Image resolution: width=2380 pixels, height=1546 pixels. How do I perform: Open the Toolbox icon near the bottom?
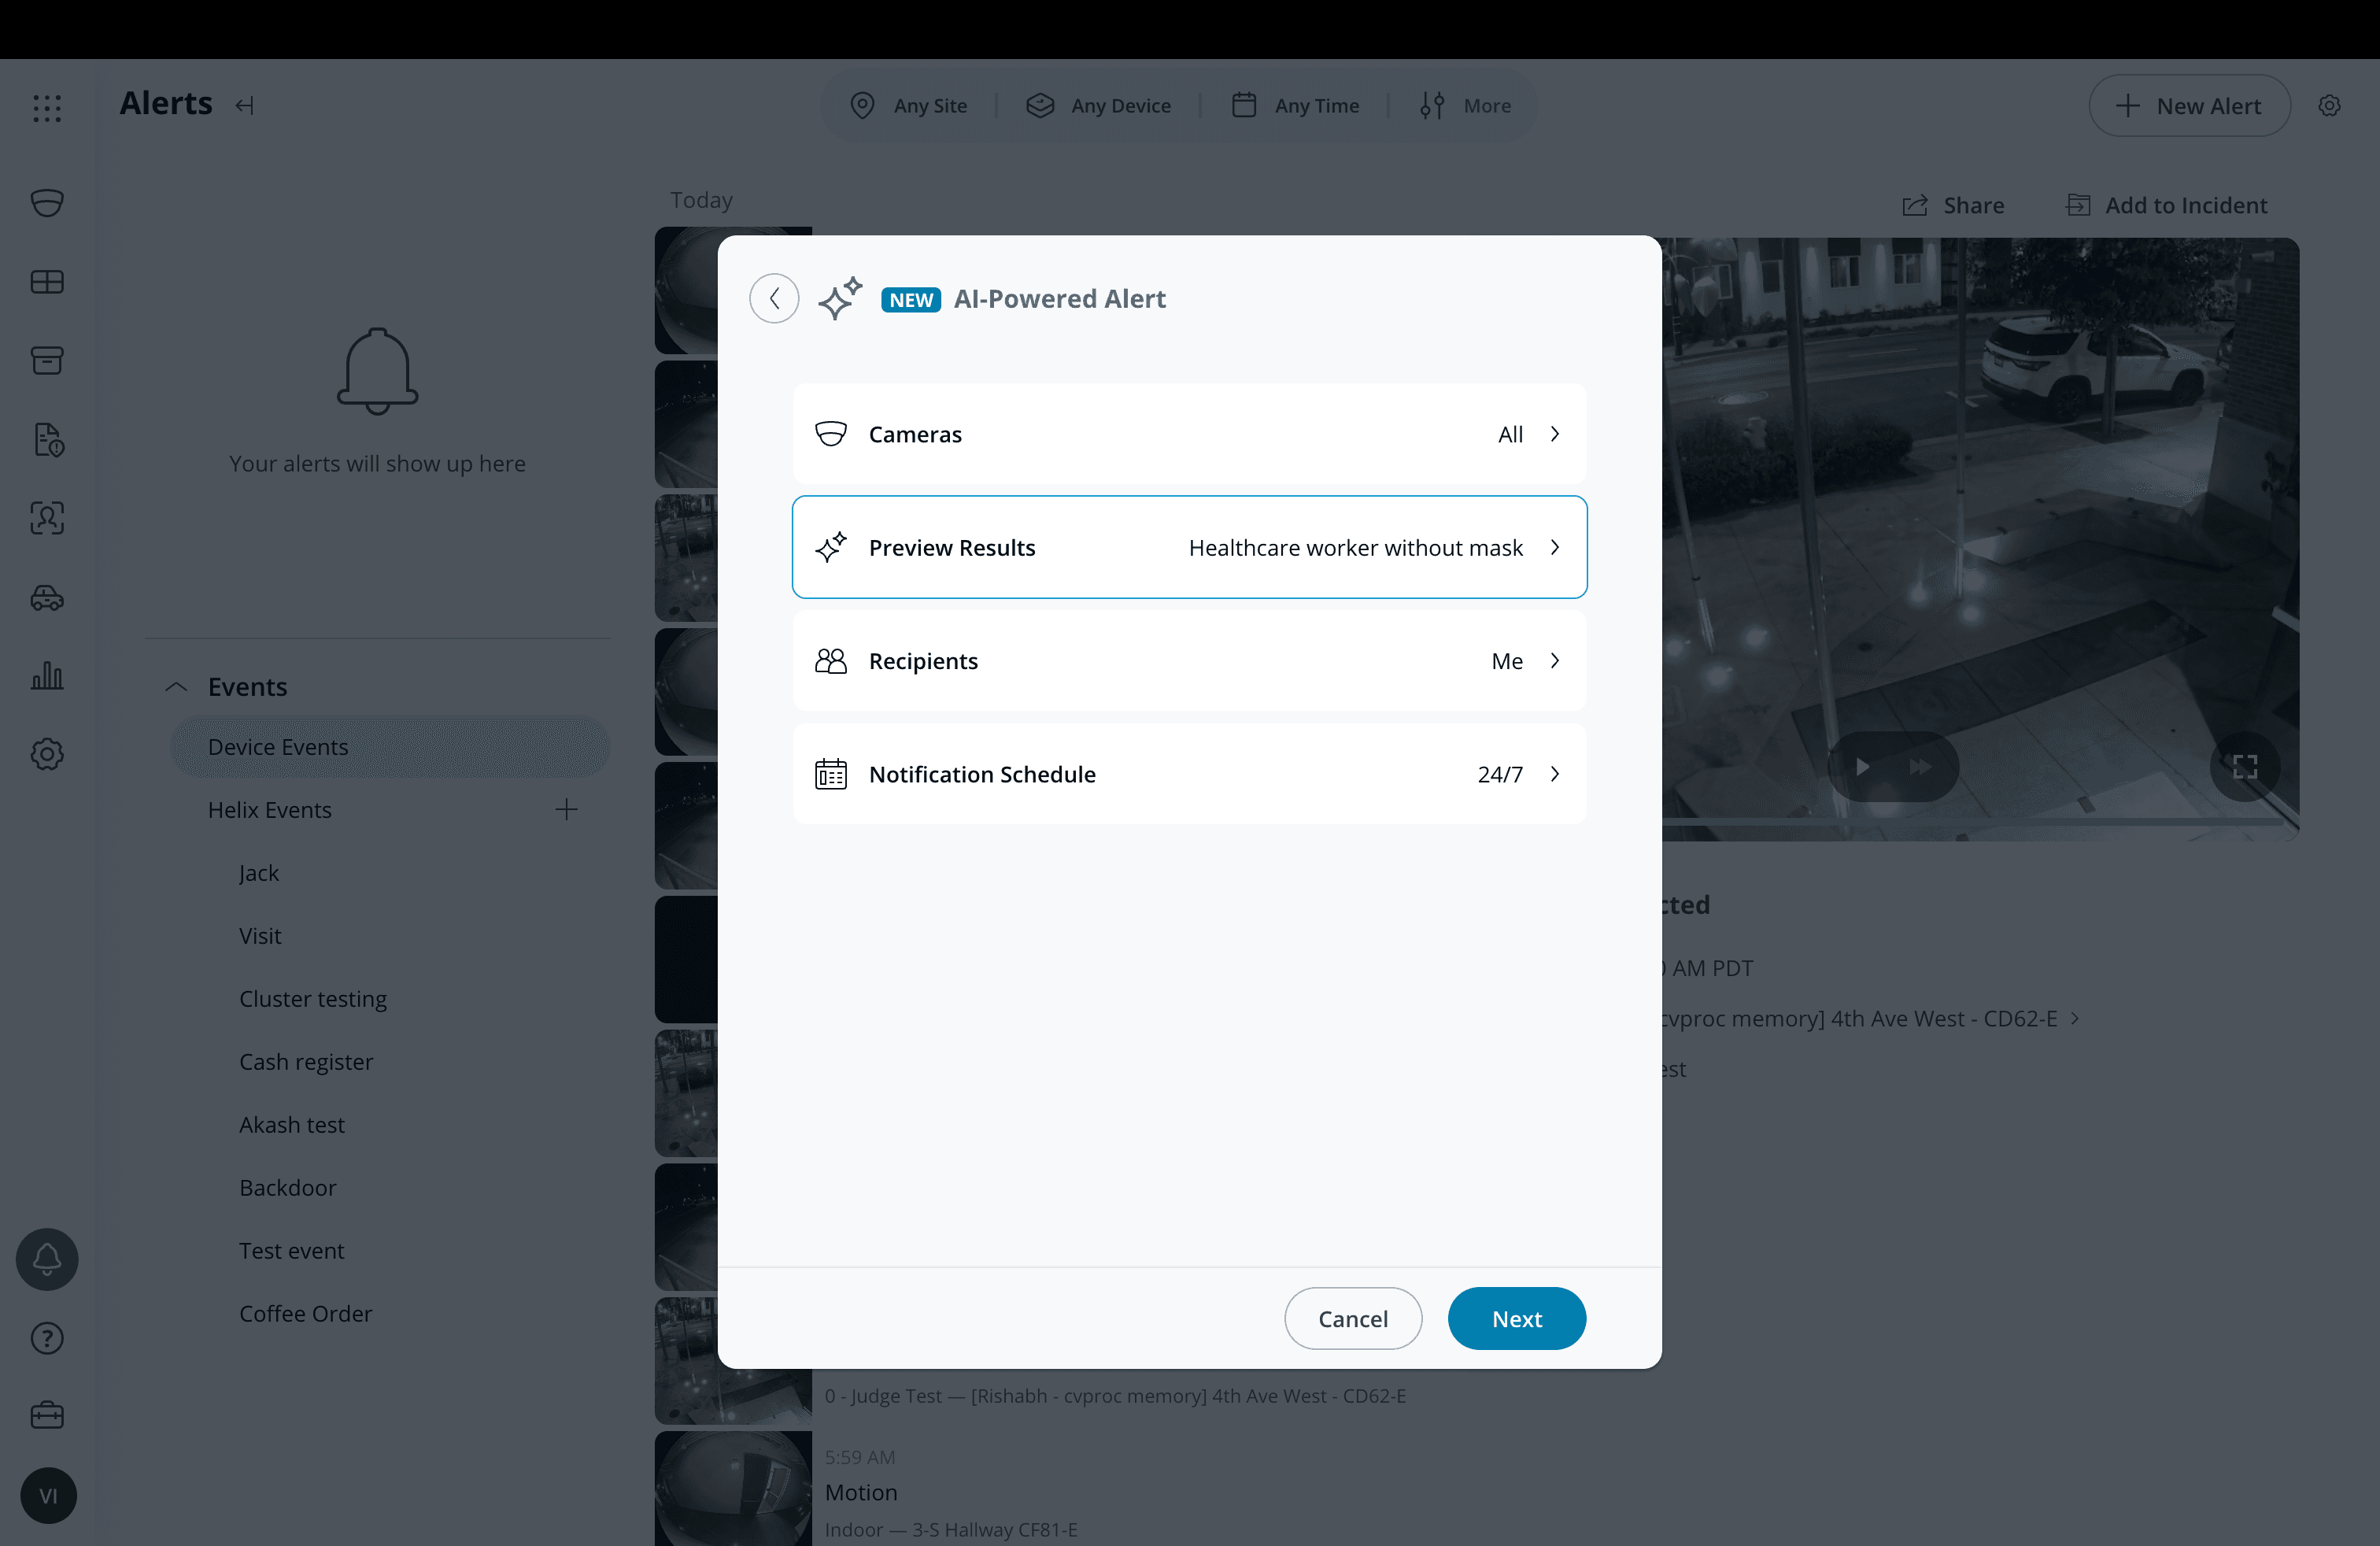pyautogui.click(x=47, y=1415)
